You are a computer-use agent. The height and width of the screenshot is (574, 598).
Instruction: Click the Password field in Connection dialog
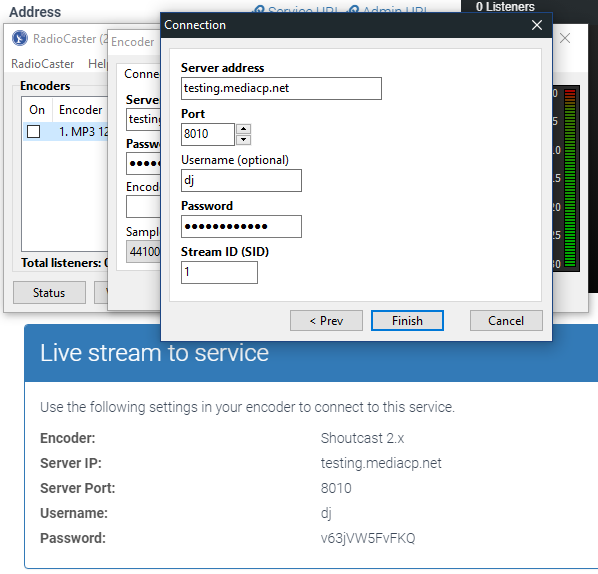[x=241, y=227]
